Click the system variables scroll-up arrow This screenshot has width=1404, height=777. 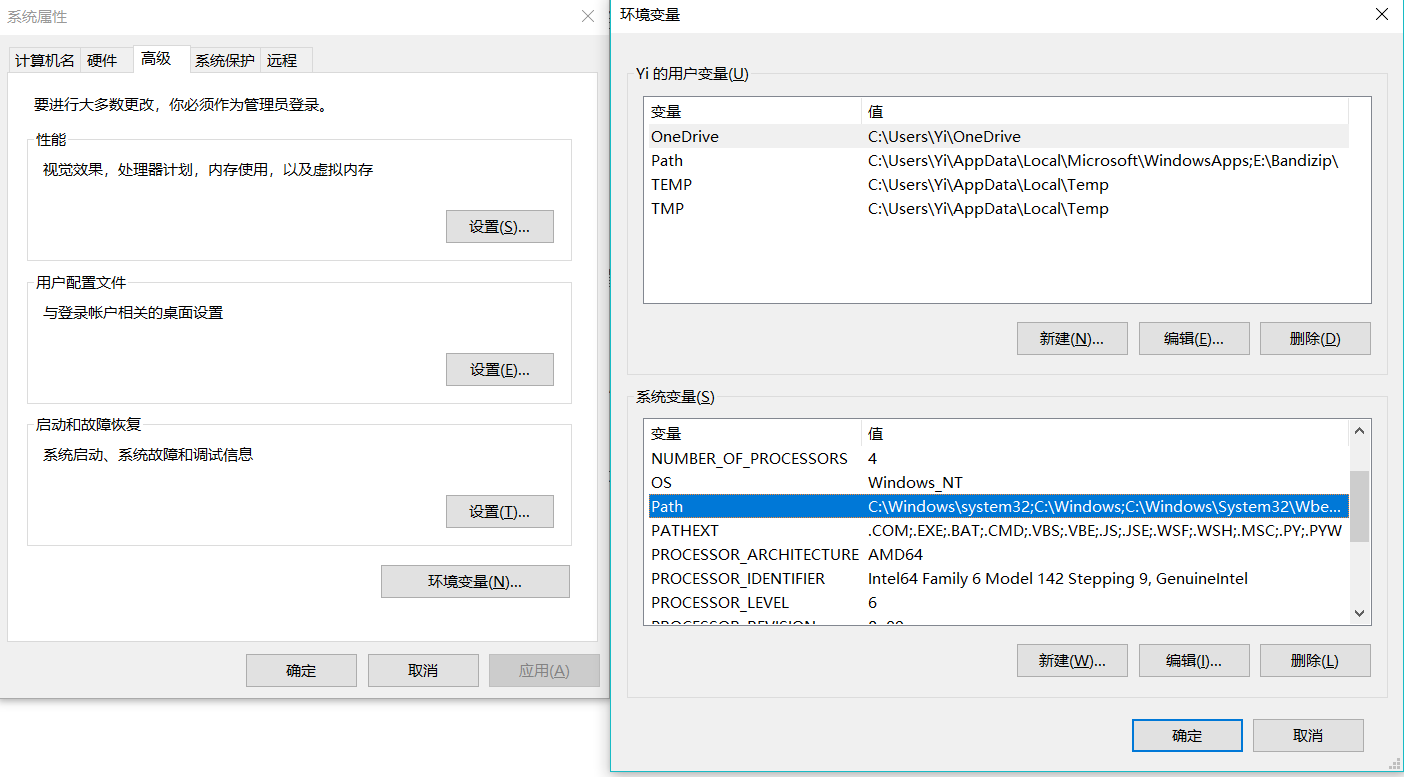[1359, 432]
